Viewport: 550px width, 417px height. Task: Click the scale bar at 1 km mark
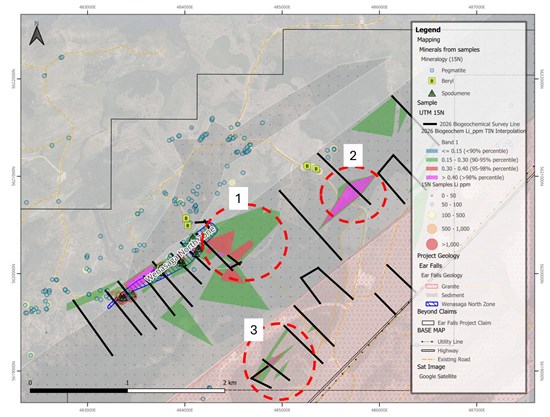[127, 390]
